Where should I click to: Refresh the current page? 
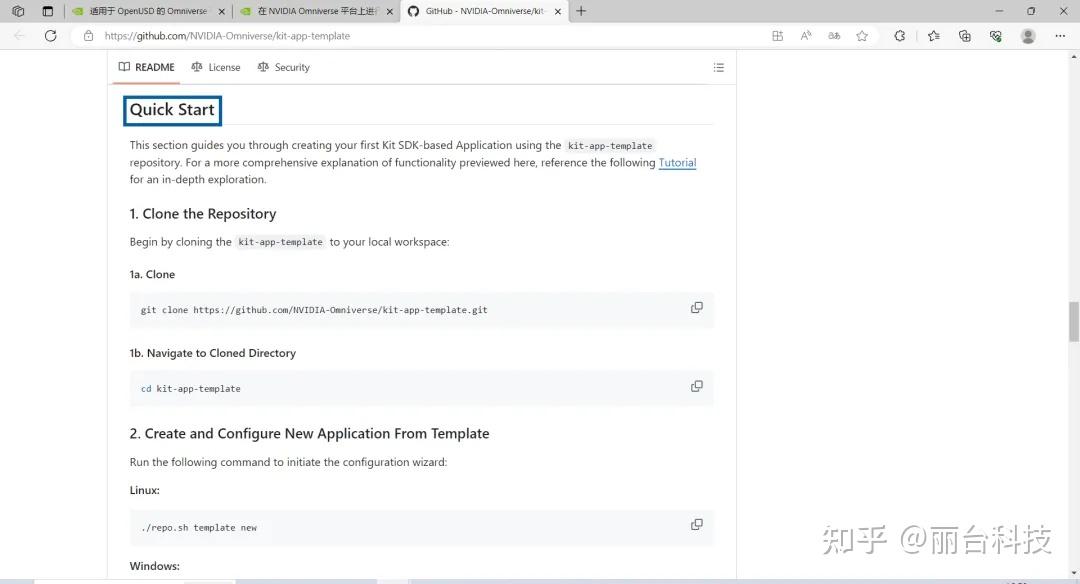(50, 36)
